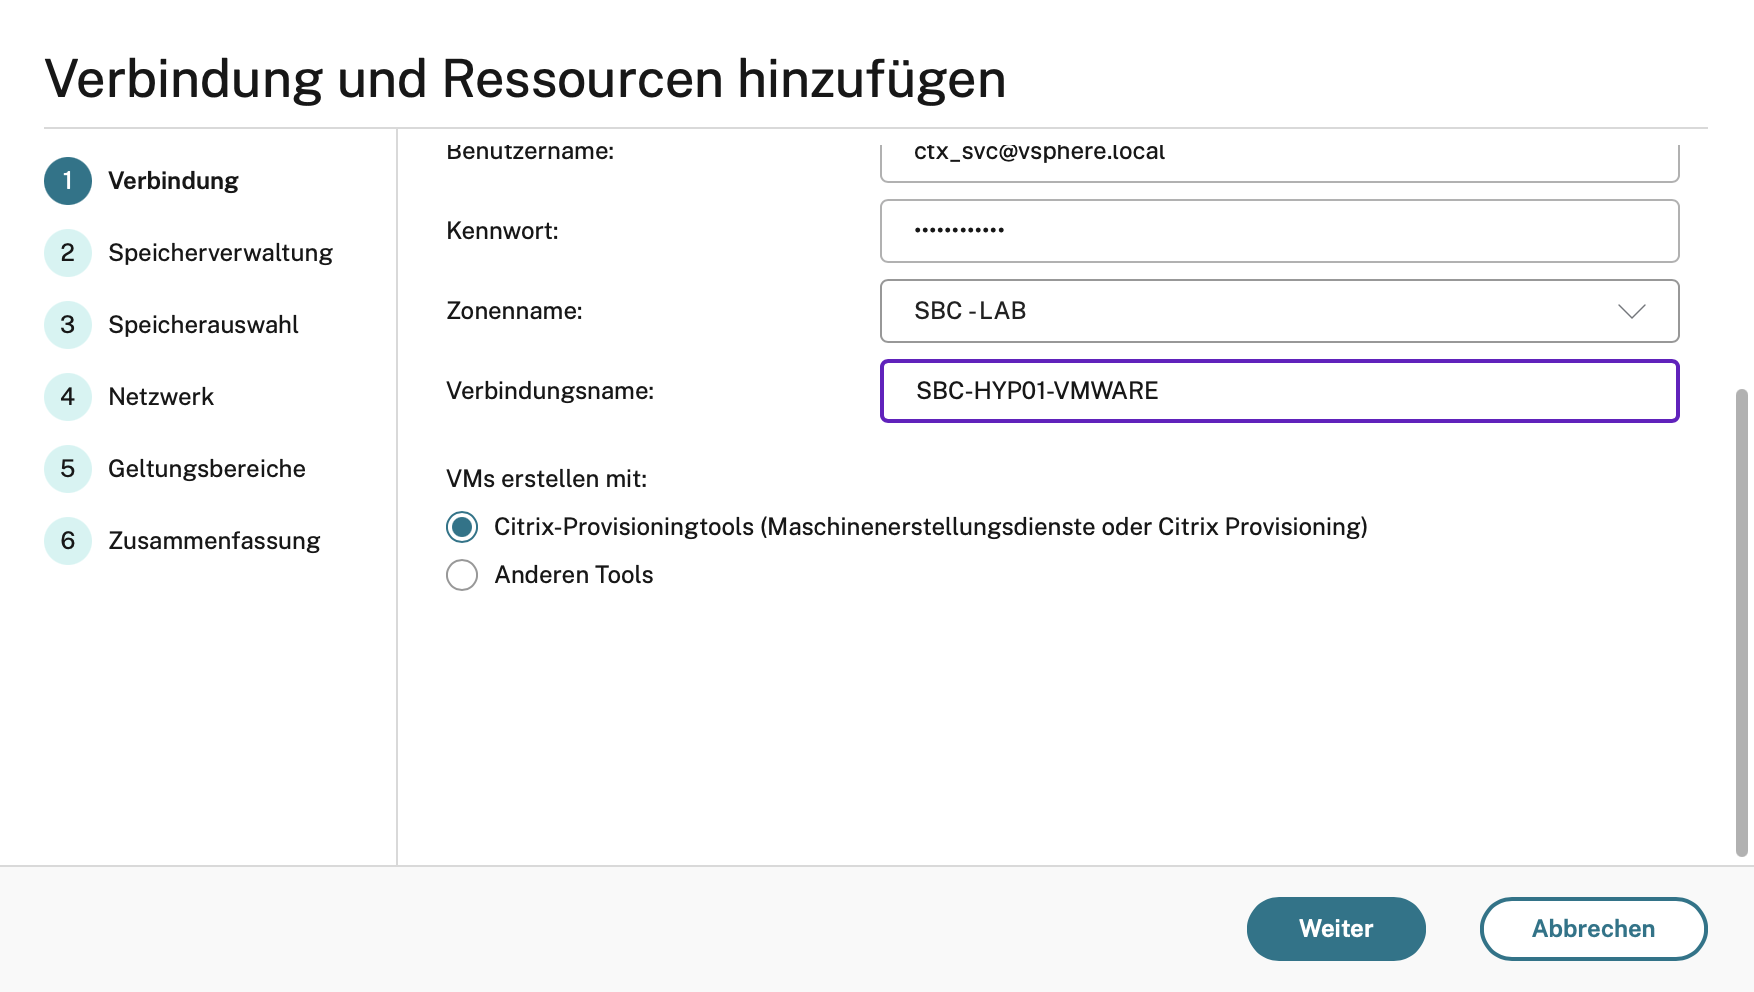1754x992 pixels.
Task: Click the Abbrechen button
Action: 1593,929
